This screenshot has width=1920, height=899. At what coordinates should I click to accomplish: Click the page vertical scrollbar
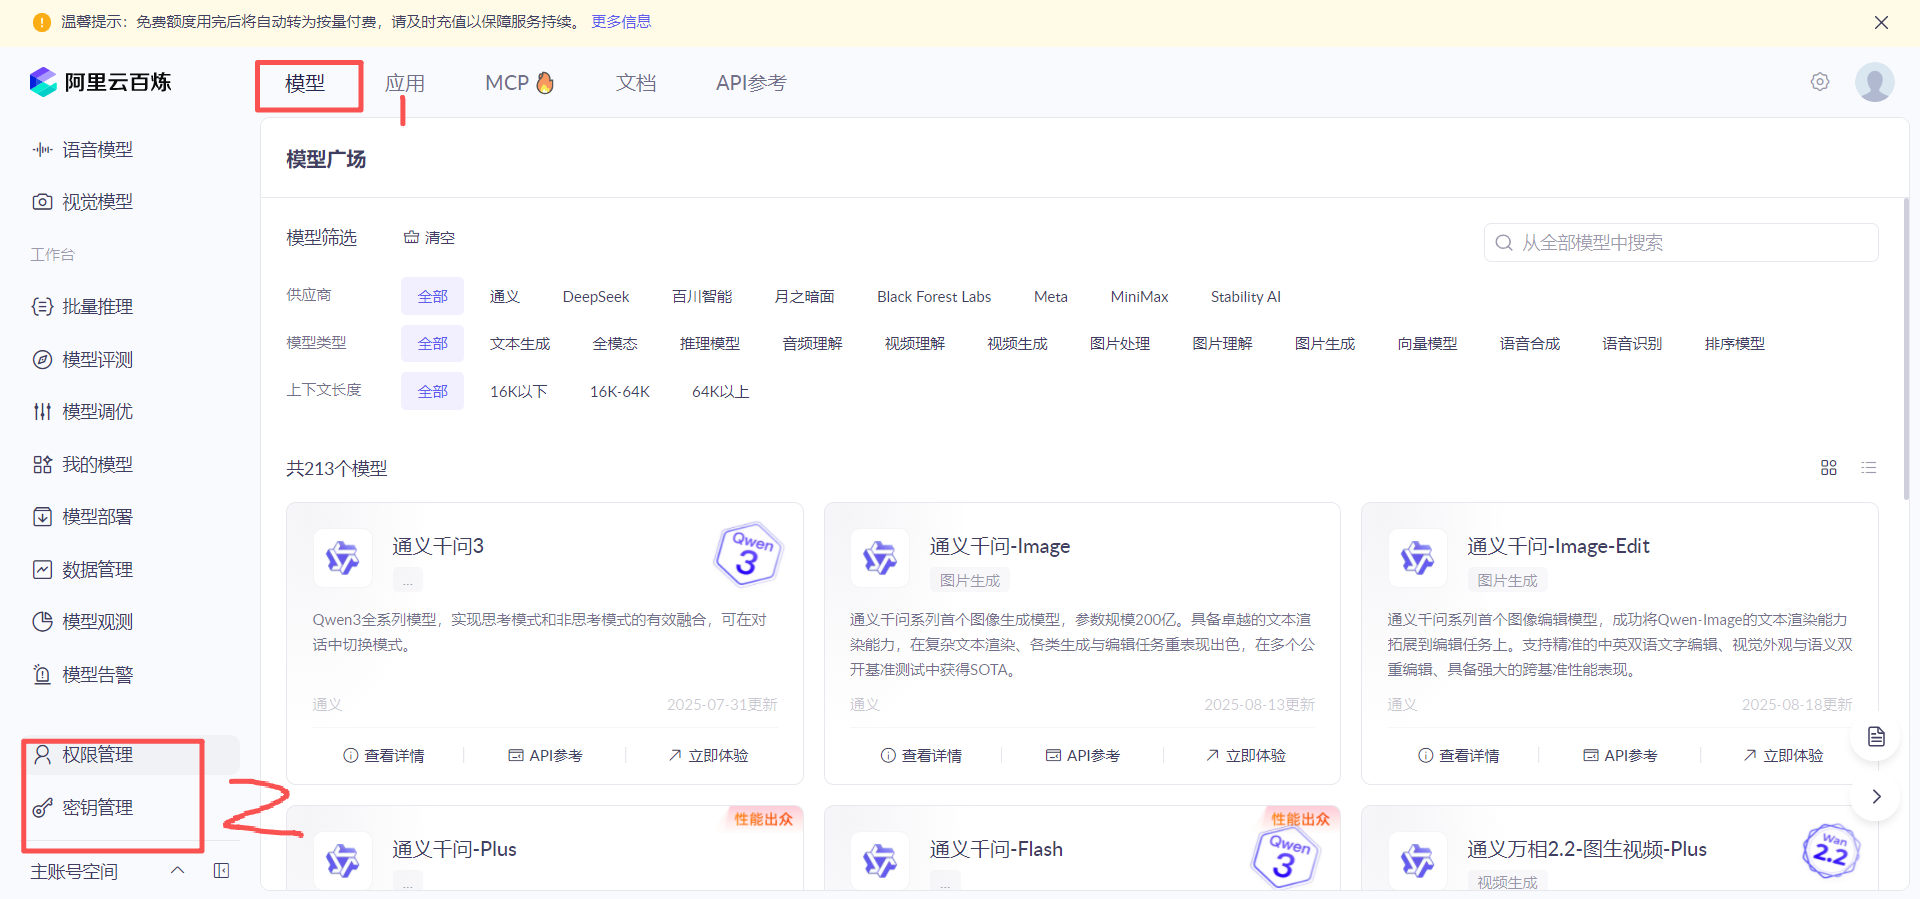(1906, 350)
